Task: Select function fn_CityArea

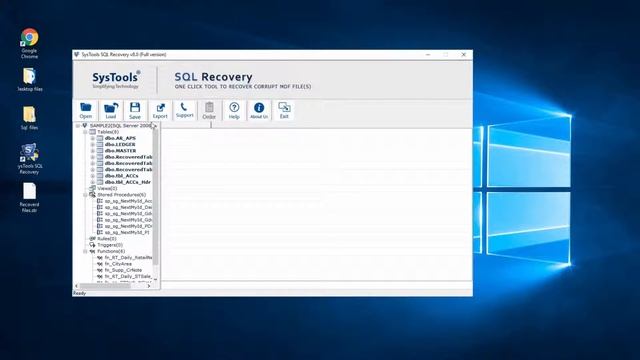Action: point(118,264)
